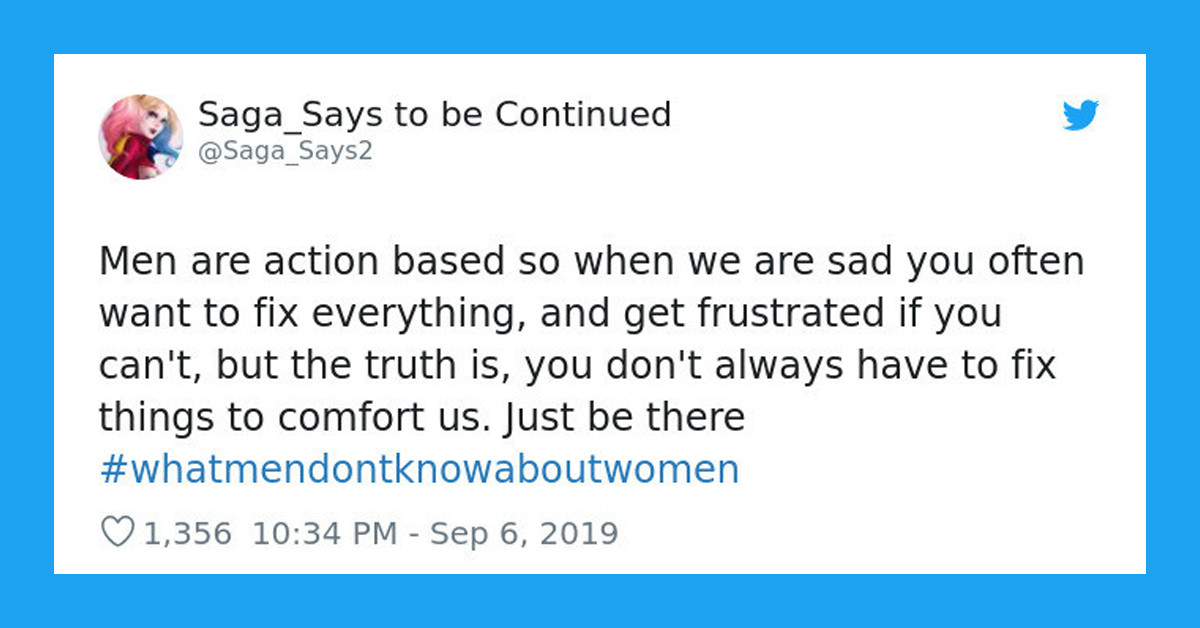Click the hashtag link below the tweet text
This screenshot has width=1200, height=628.
point(420,468)
